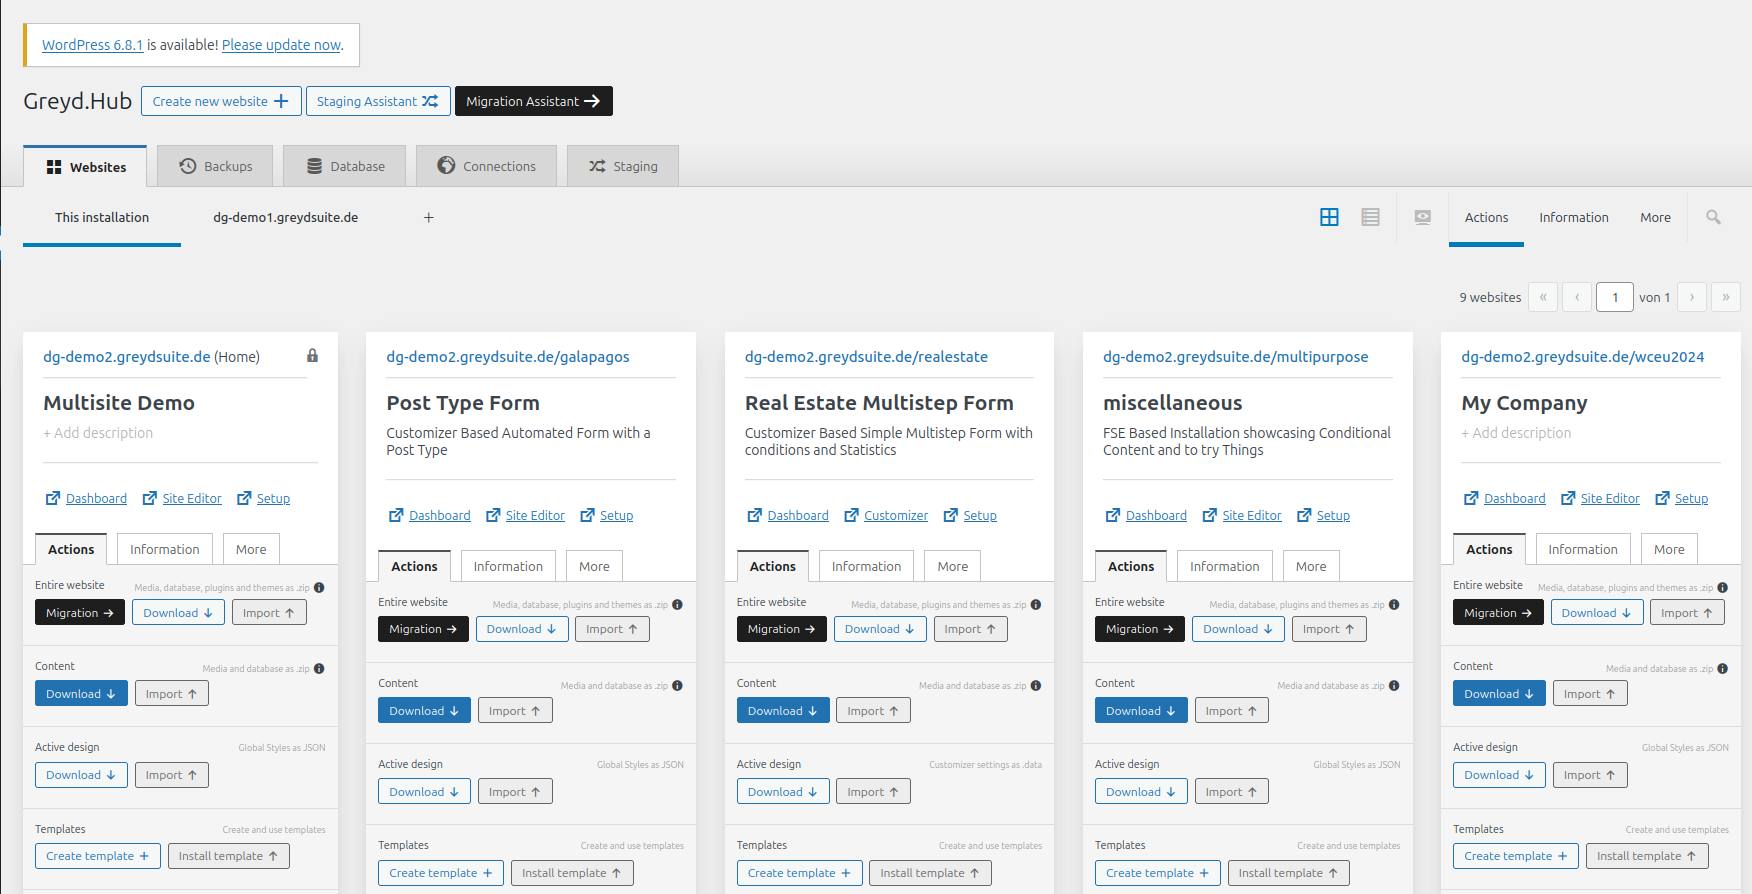Click the screen preview view icon
This screenshot has width=1752, height=894.
pyautogui.click(x=1422, y=217)
